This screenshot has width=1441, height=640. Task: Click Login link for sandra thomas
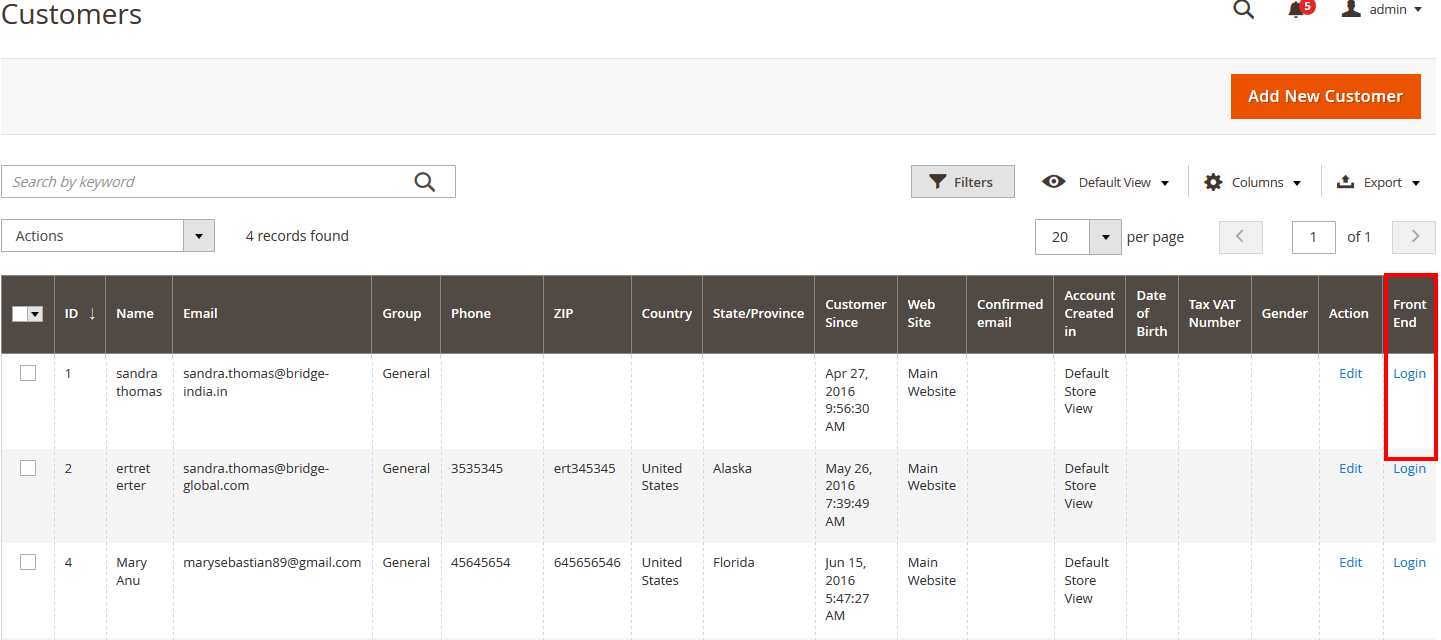coord(1409,373)
